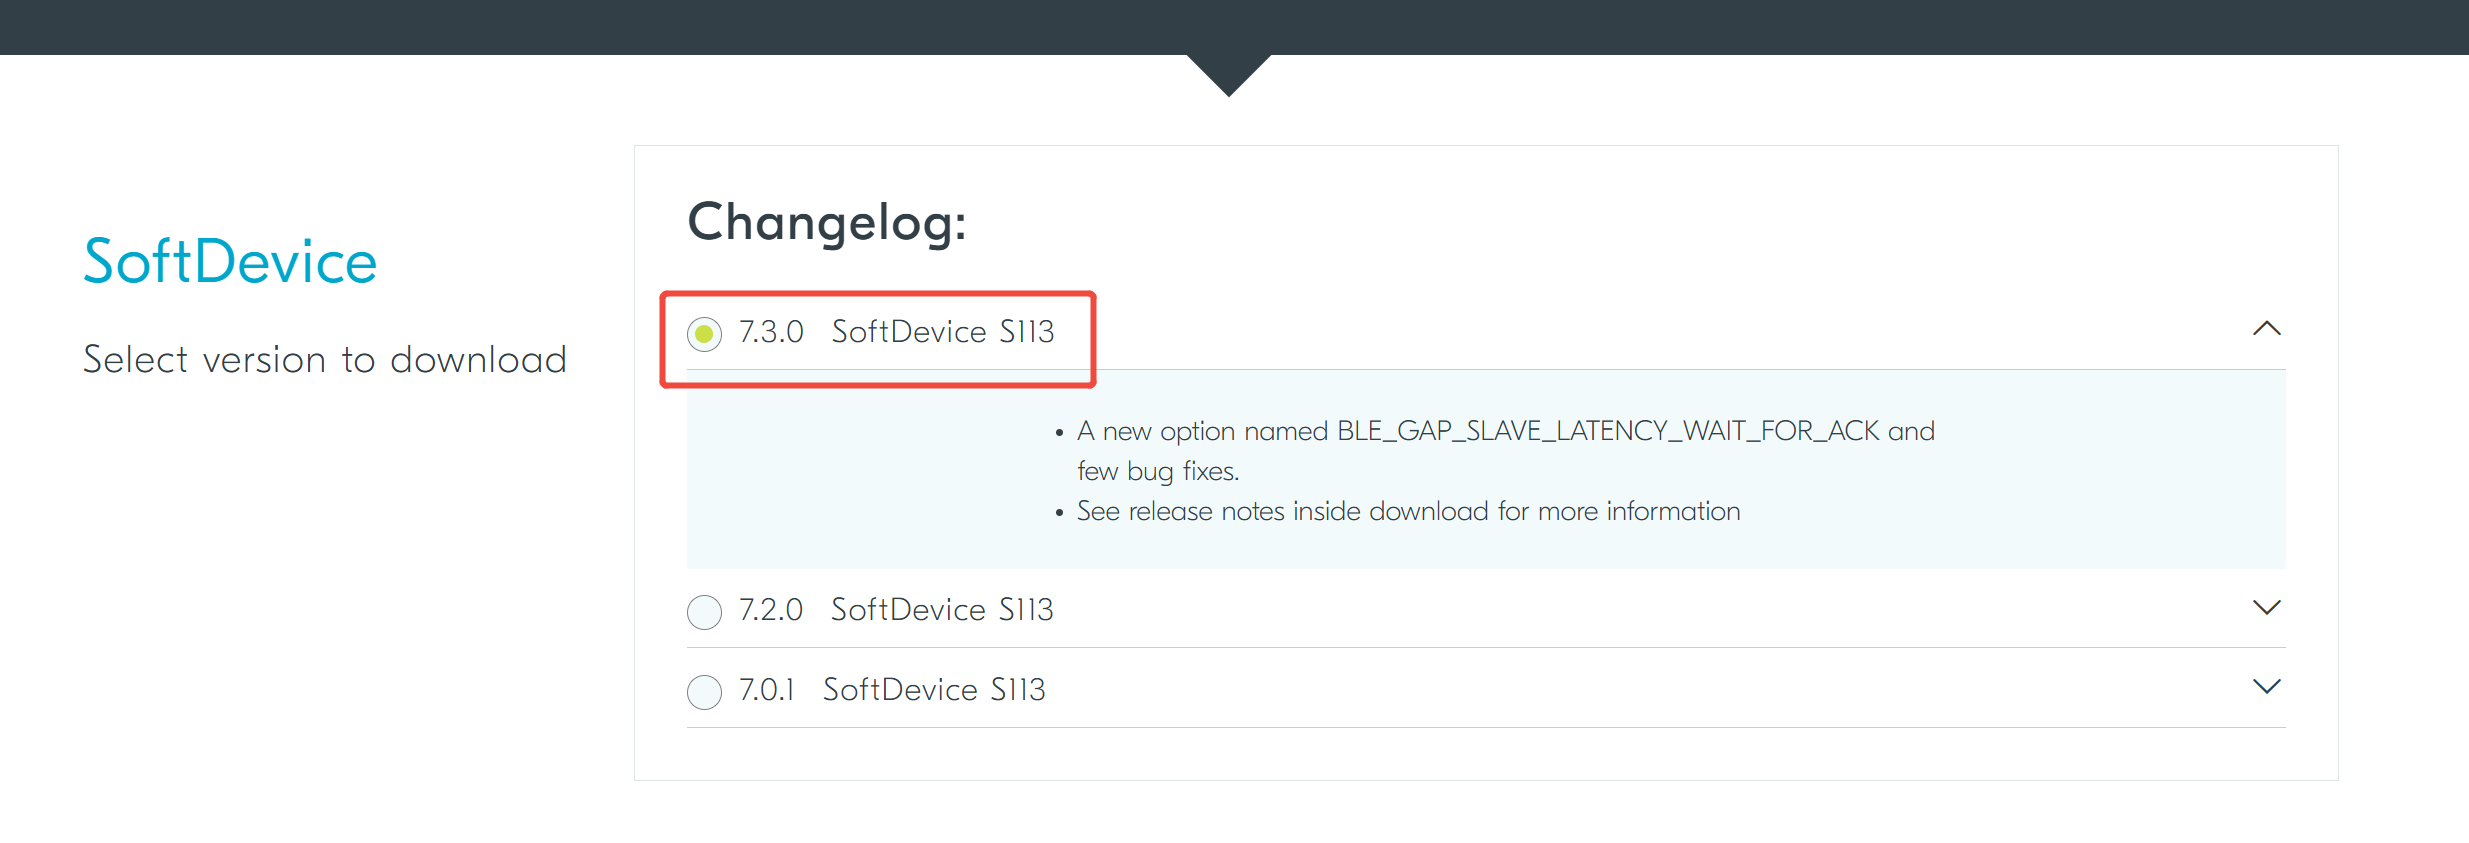The width and height of the screenshot is (2469, 843).
Task: Click "SoftDevice S113" name in the 7.0.1 row
Action: [x=934, y=690]
